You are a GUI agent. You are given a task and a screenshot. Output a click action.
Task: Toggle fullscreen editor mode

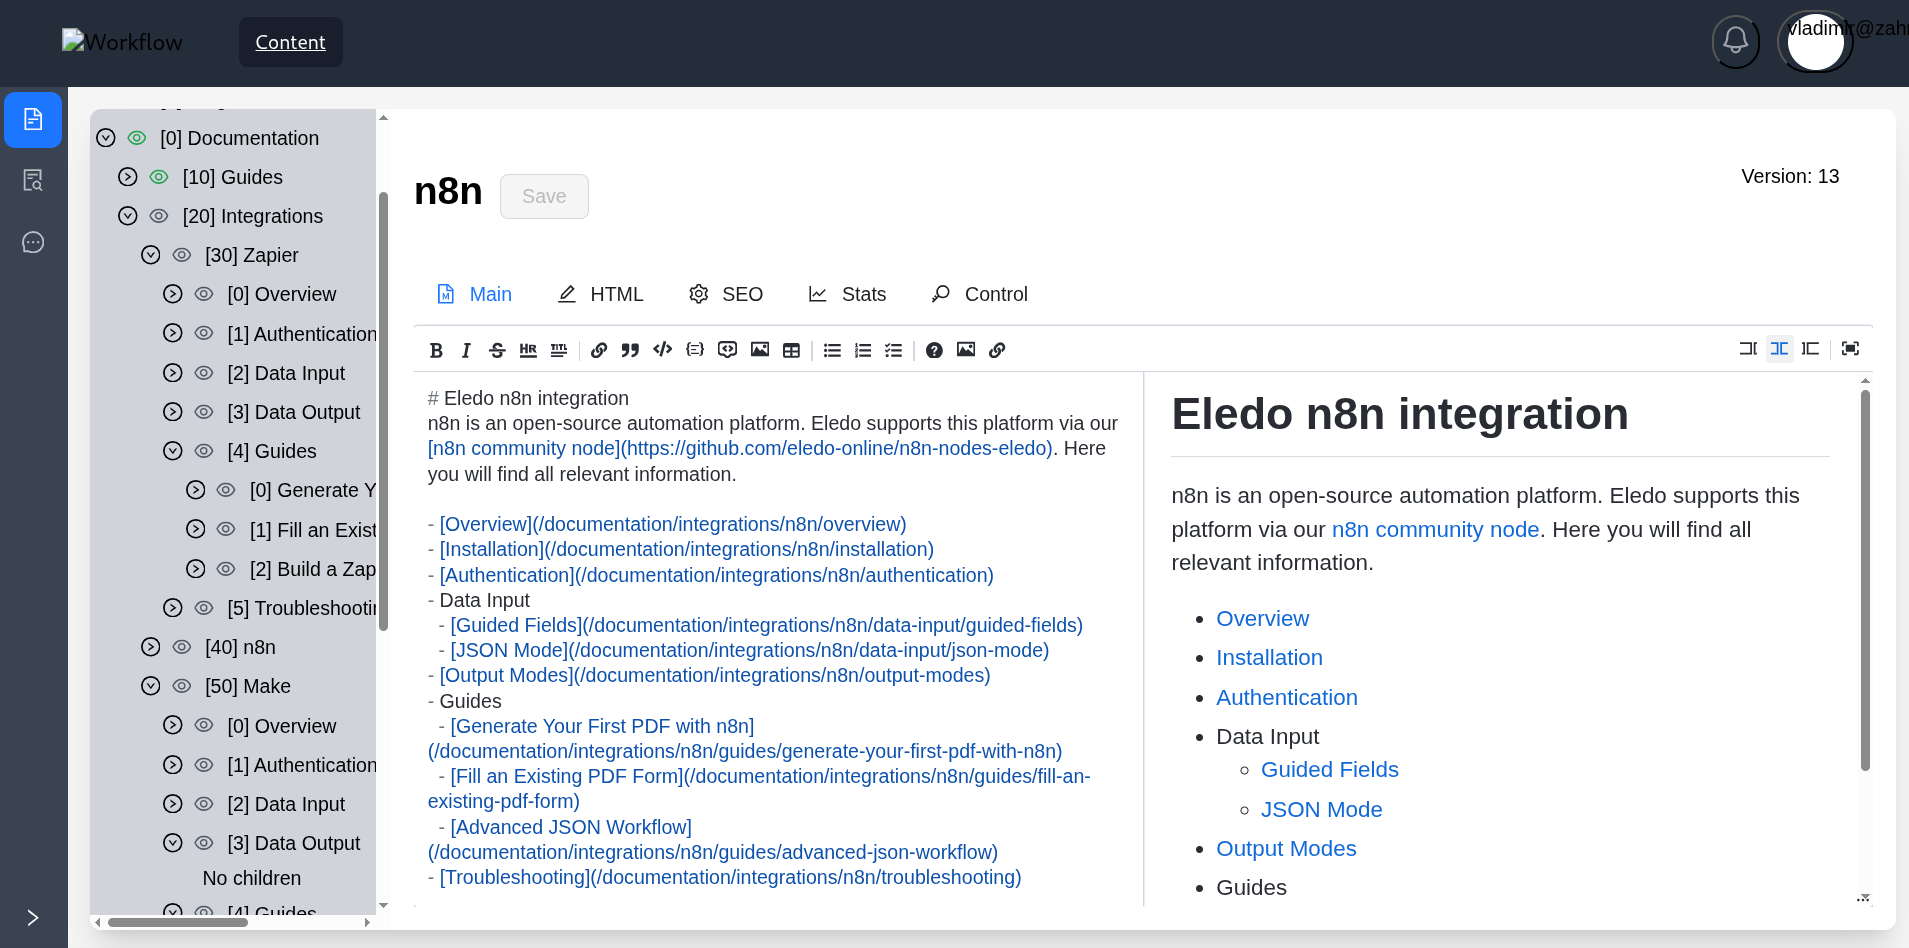(x=1850, y=349)
